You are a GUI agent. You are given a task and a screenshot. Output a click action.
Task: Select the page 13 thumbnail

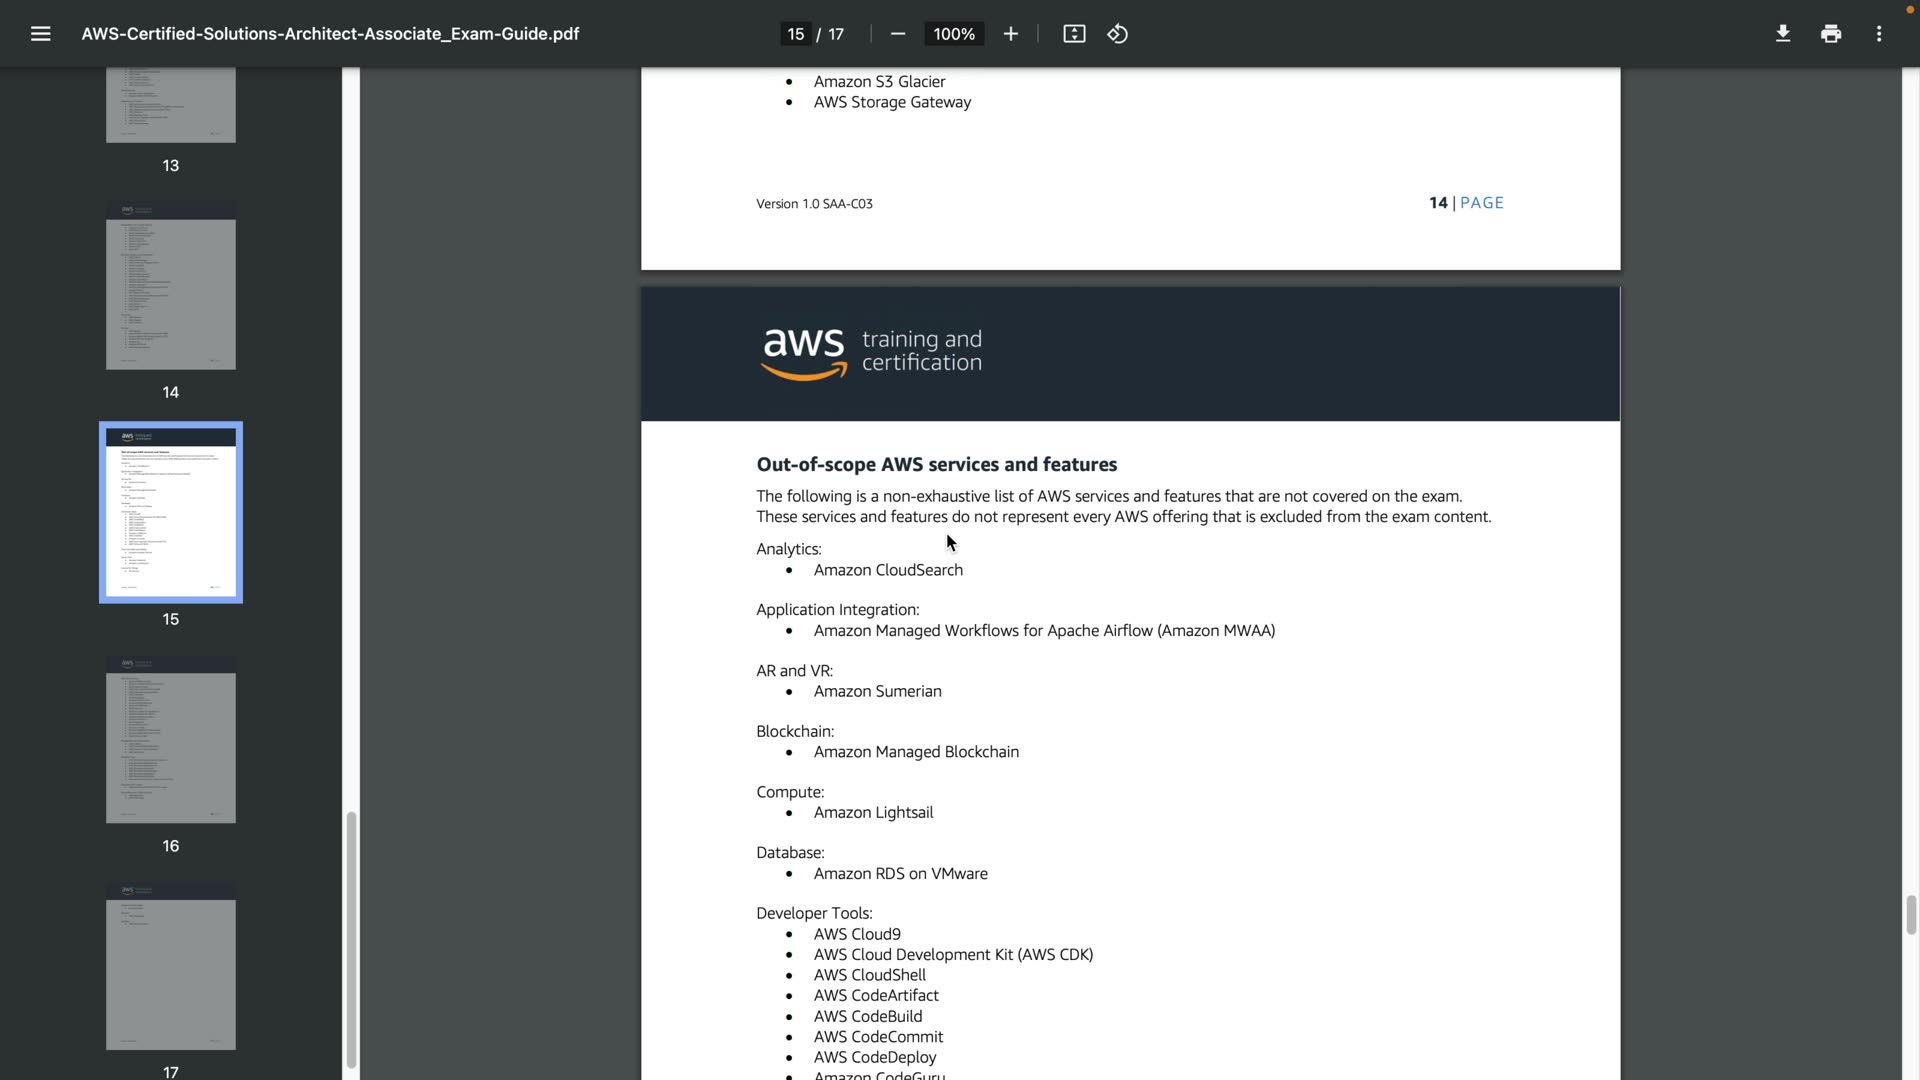171,105
